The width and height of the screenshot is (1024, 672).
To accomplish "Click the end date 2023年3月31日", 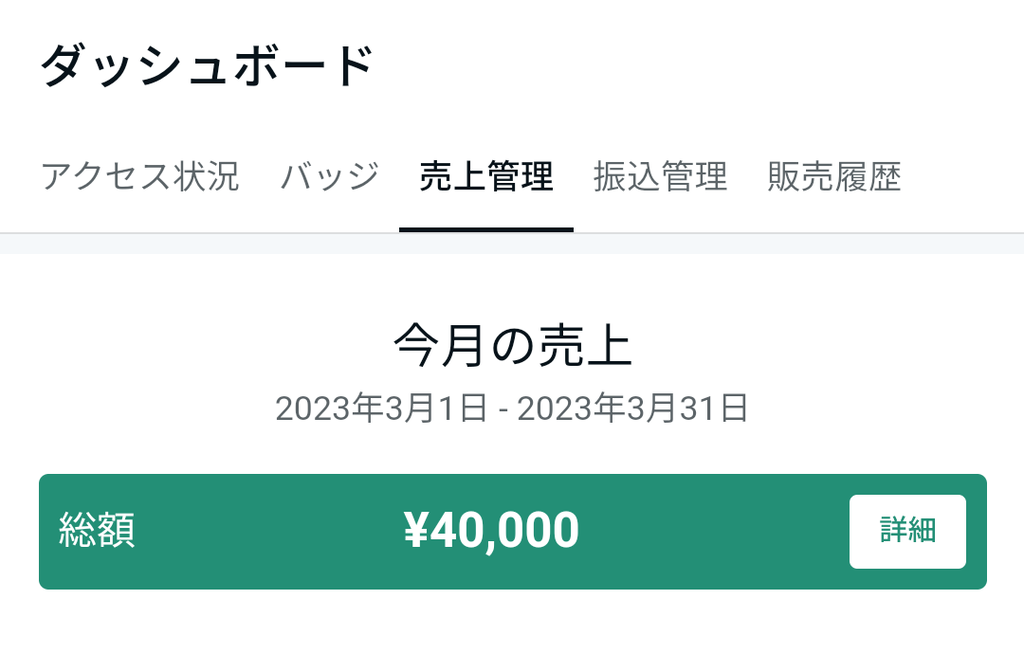I will coord(633,408).
